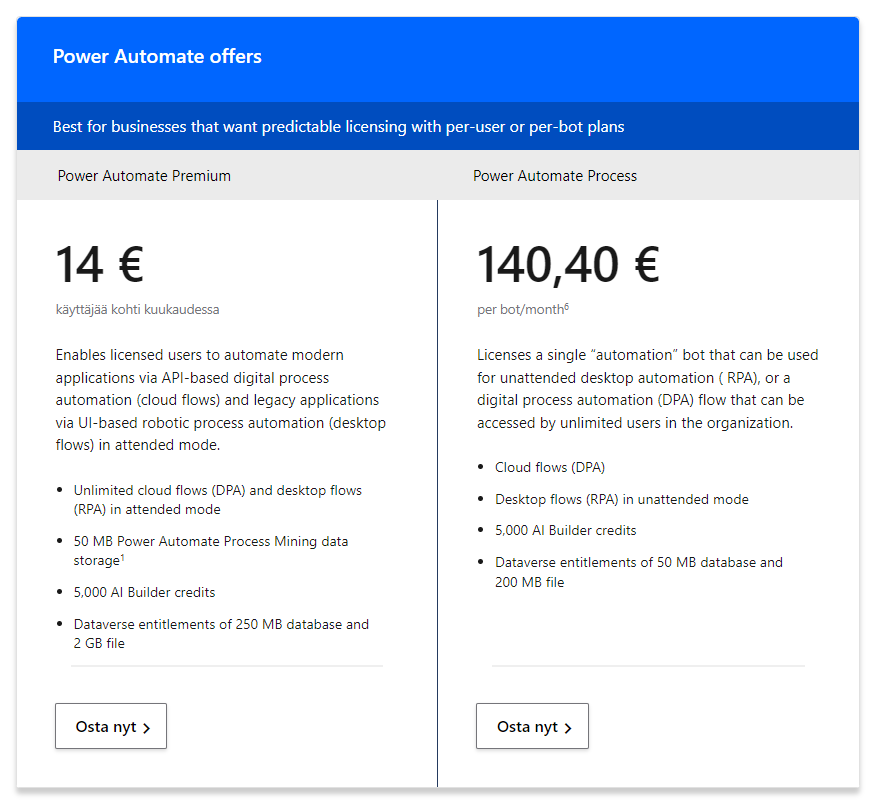Click the '50 MB database' Dataverse bullet

pos(638,572)
